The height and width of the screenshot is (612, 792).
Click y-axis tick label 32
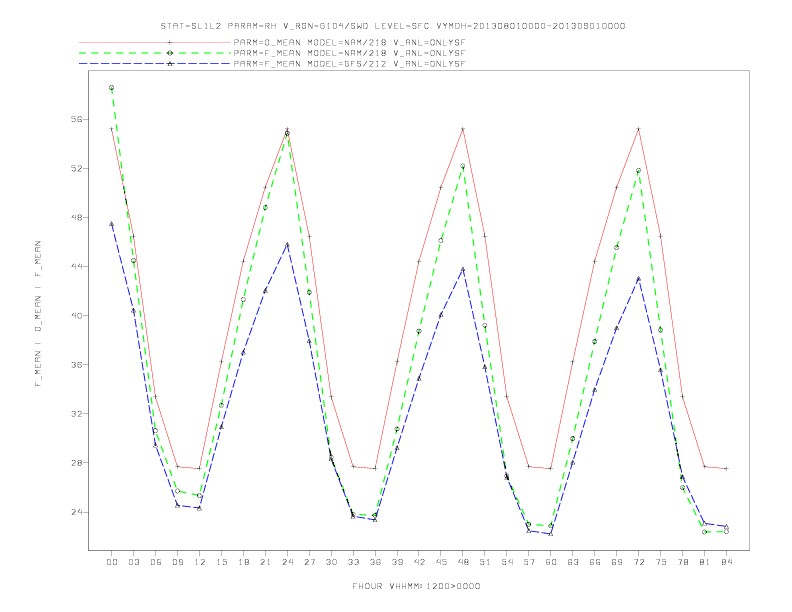(x=77, y=414)
